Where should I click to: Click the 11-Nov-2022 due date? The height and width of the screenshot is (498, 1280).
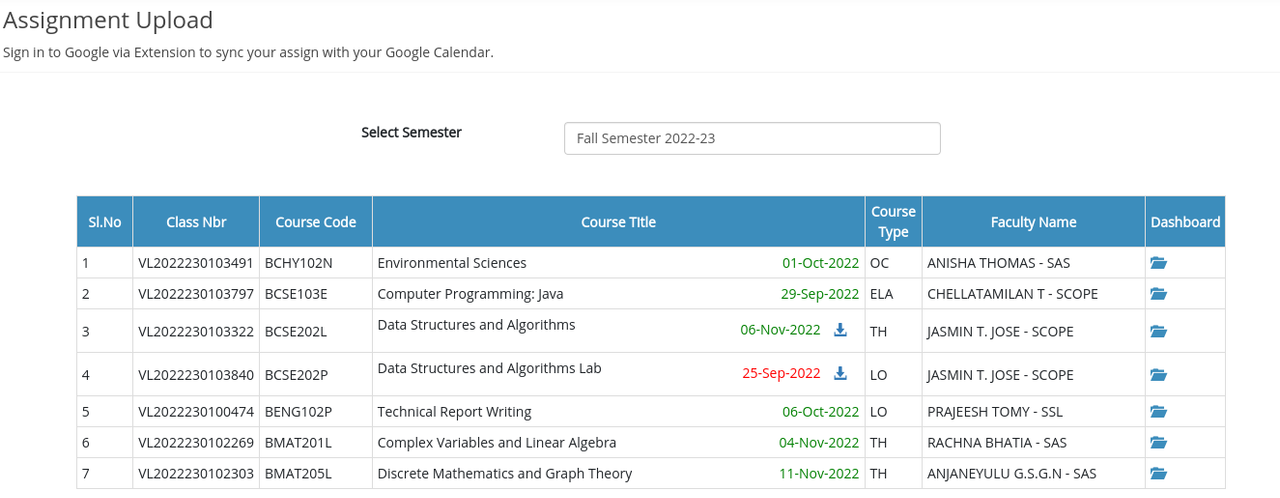tap(819, 474)
